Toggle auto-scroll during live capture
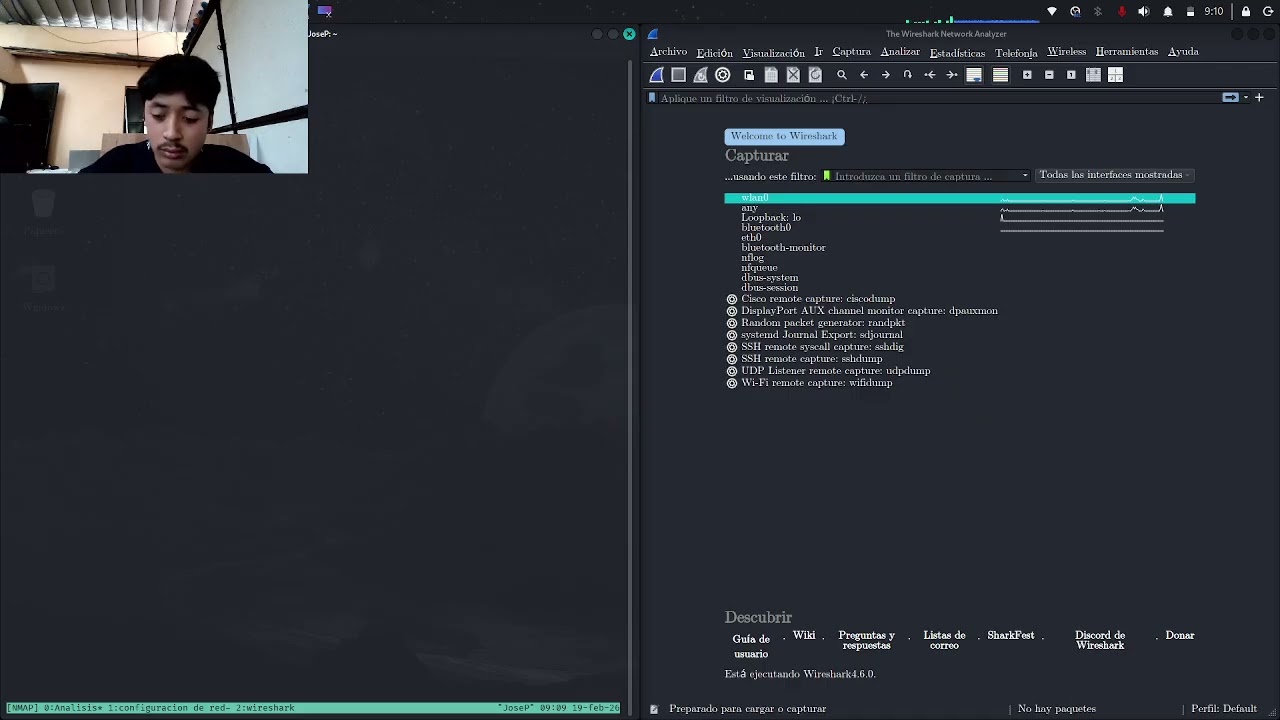 tap(974, 75)
